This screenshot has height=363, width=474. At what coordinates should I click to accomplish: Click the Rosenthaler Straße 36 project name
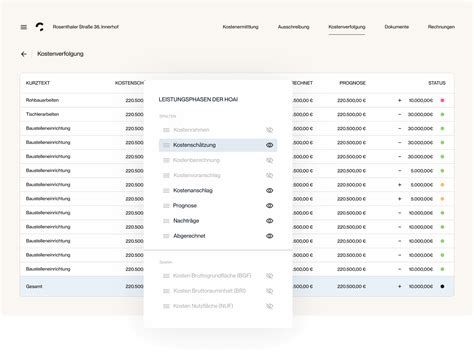[86, 27]
